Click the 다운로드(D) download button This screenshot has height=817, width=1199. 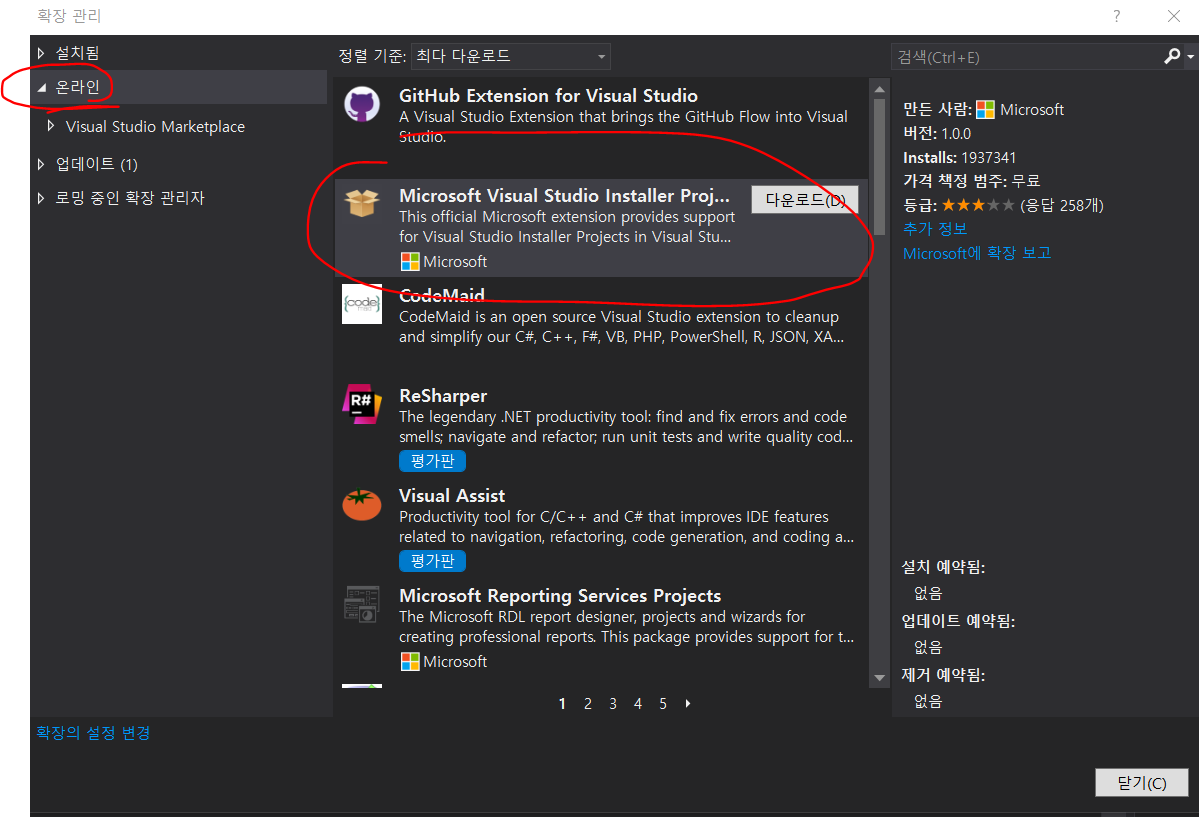pyautogui.click(x=804, y=200)
